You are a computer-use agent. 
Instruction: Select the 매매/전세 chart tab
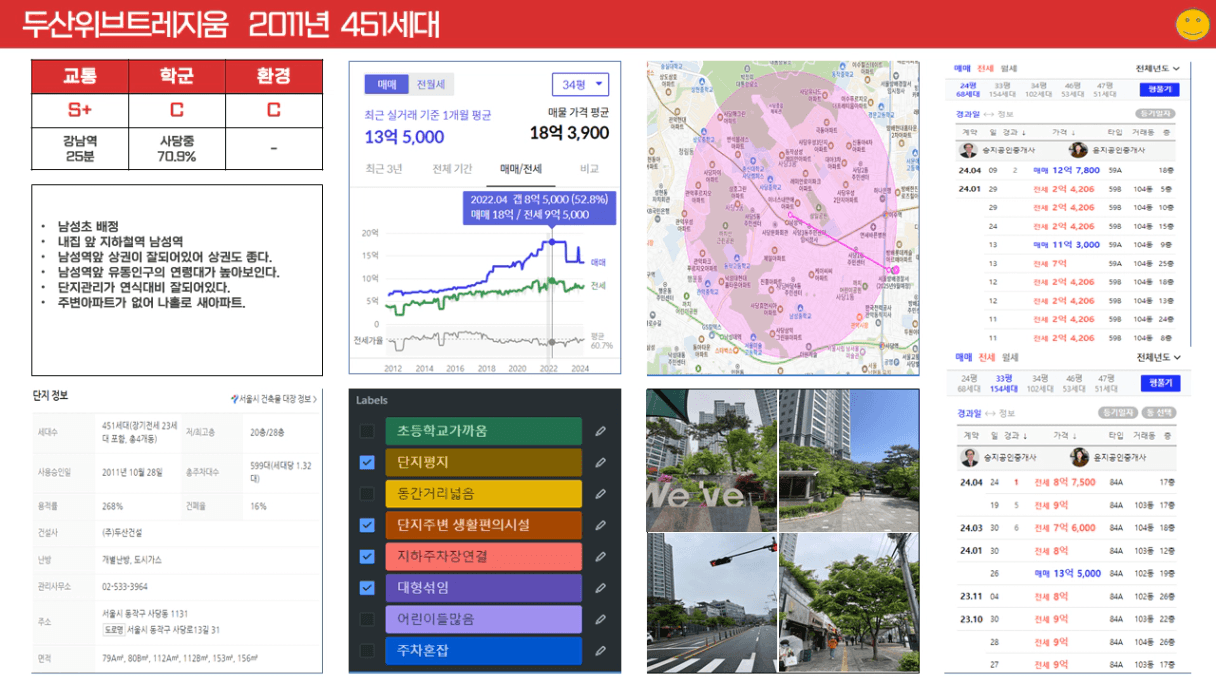pos(522,169)
